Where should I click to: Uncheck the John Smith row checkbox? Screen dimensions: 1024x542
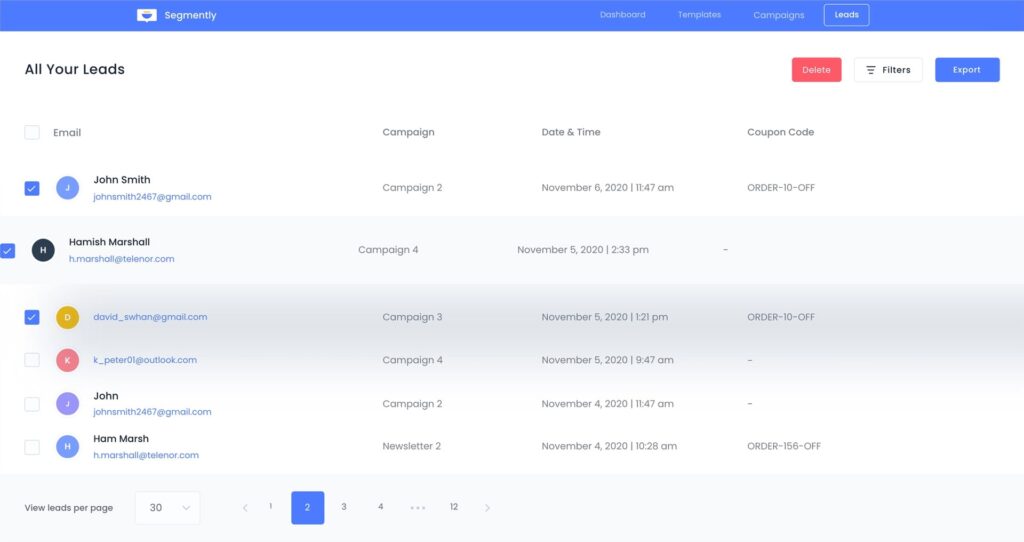[32, 188]
